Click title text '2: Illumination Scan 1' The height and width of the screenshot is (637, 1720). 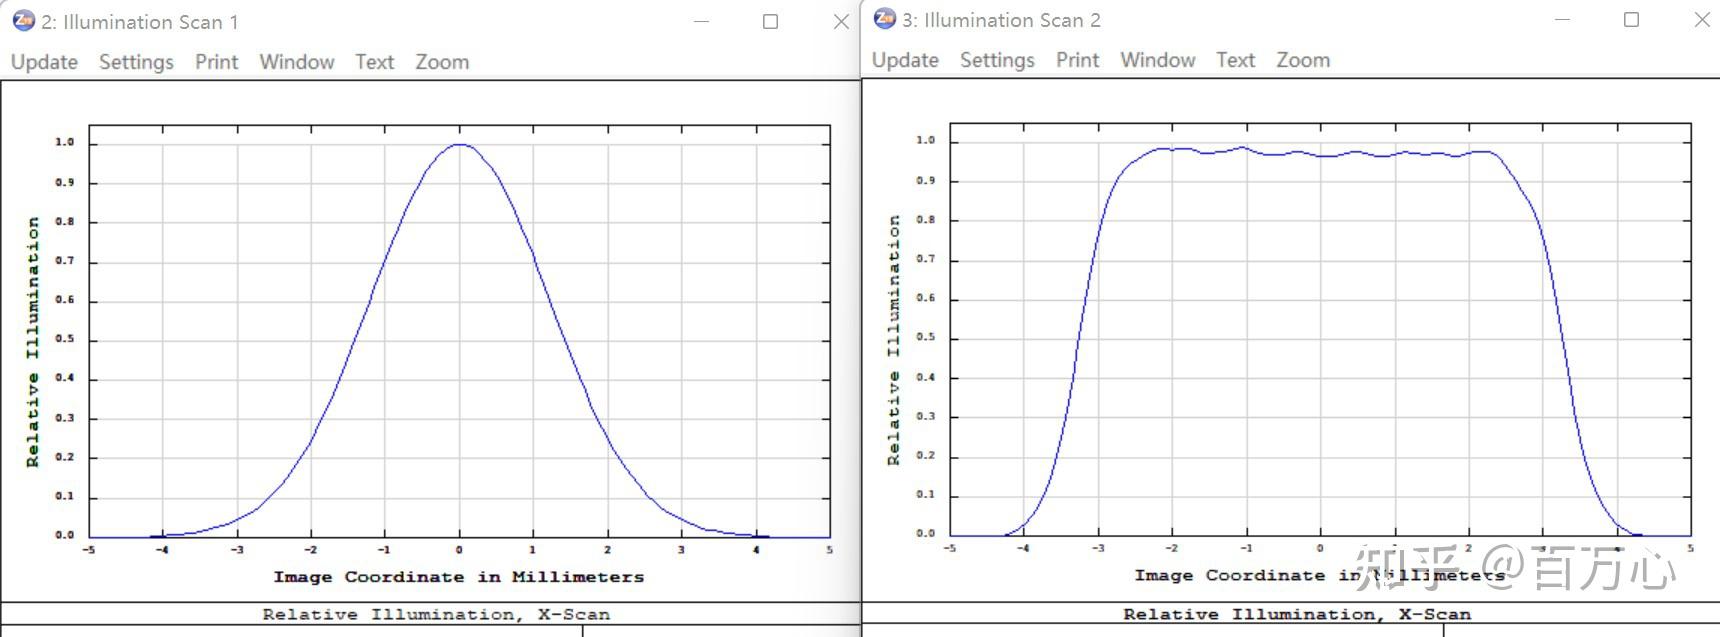point(140,22)
